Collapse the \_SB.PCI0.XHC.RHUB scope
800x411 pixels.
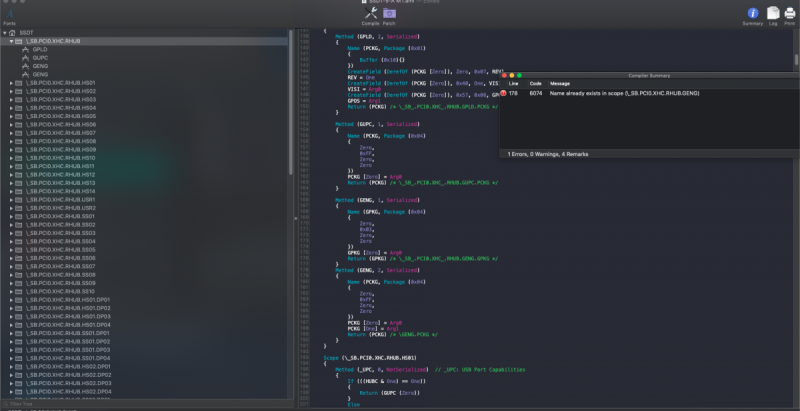pyautogui.click(x=11, y=41)
